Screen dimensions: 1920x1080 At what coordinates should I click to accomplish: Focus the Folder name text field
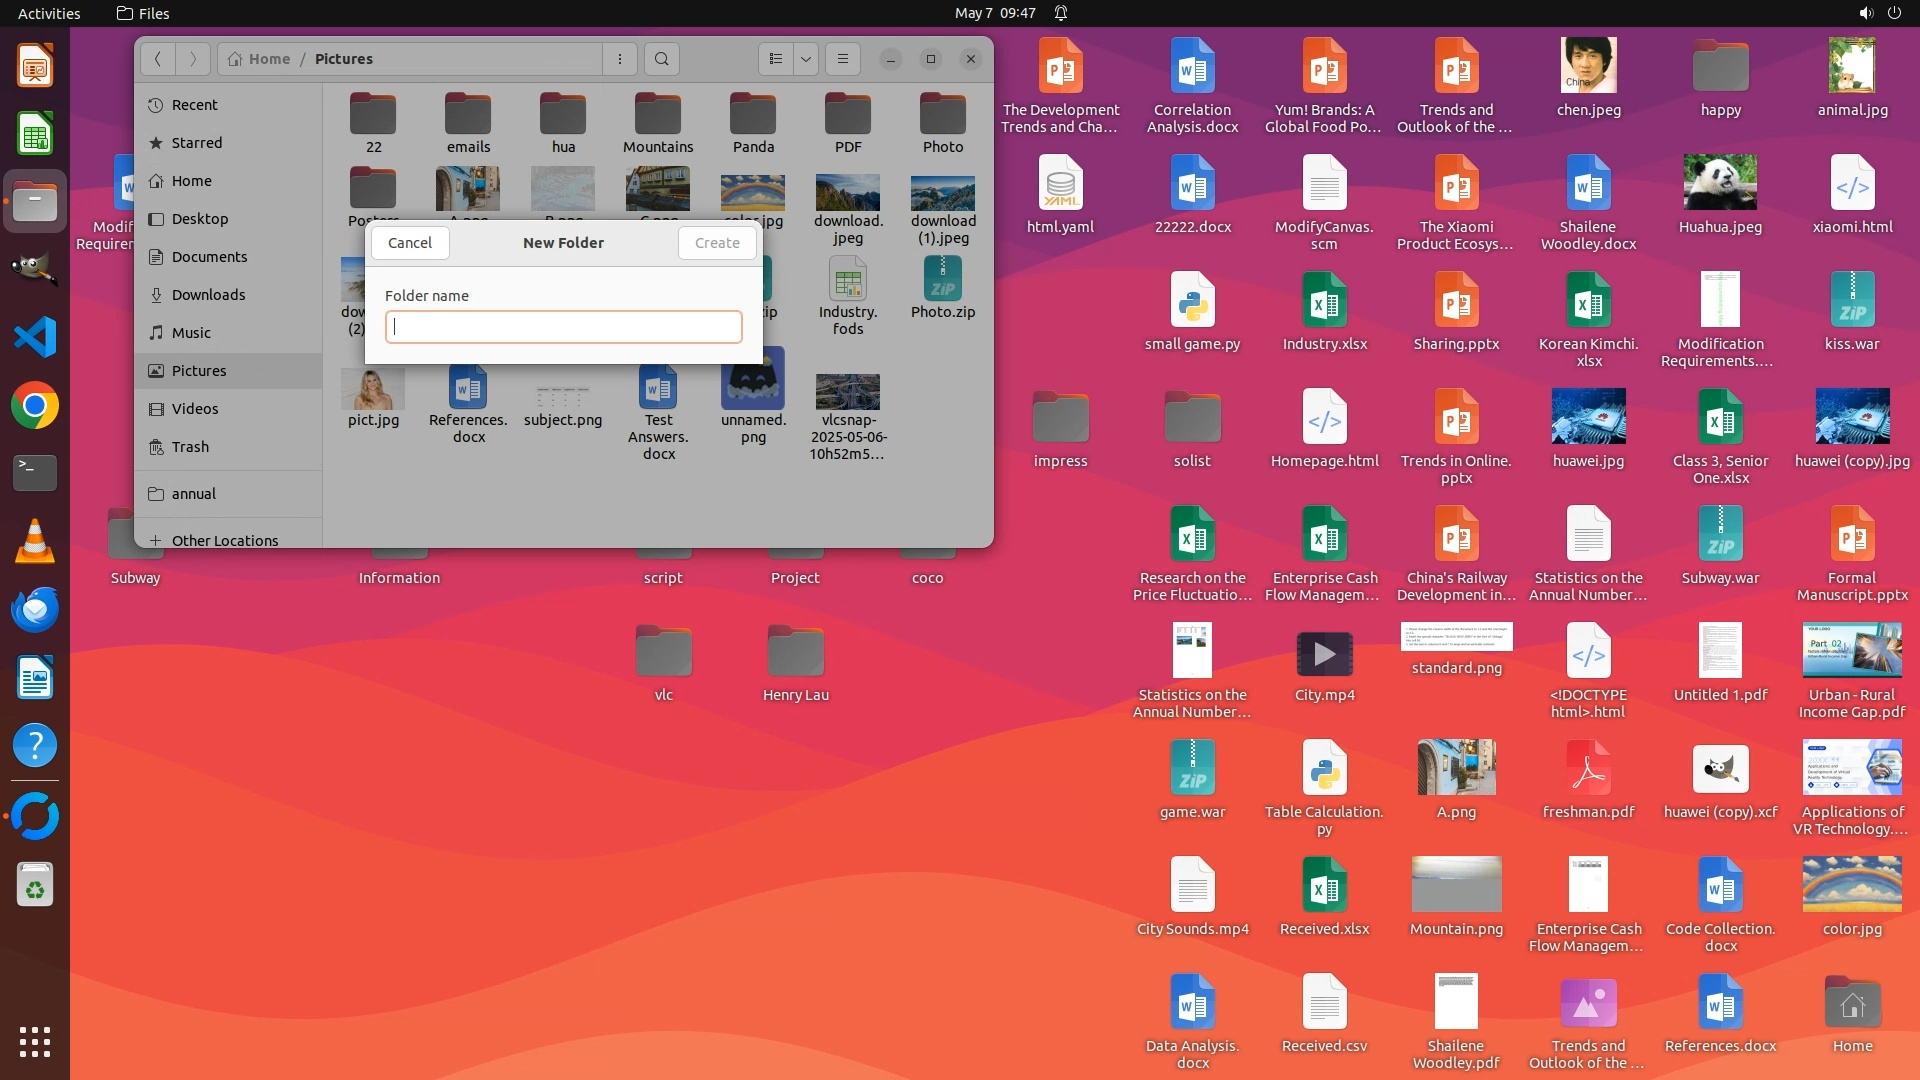[x=563, y=327]
